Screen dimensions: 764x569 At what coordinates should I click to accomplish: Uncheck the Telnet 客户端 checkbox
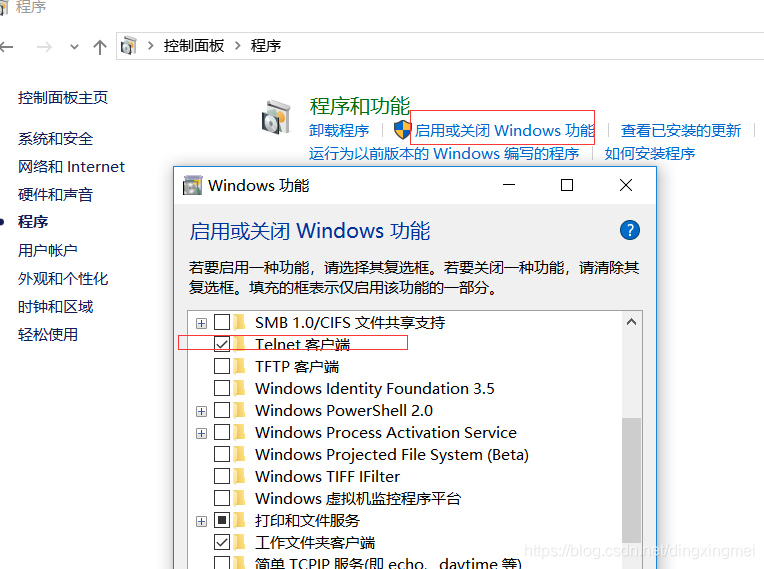tap(222, 344)
